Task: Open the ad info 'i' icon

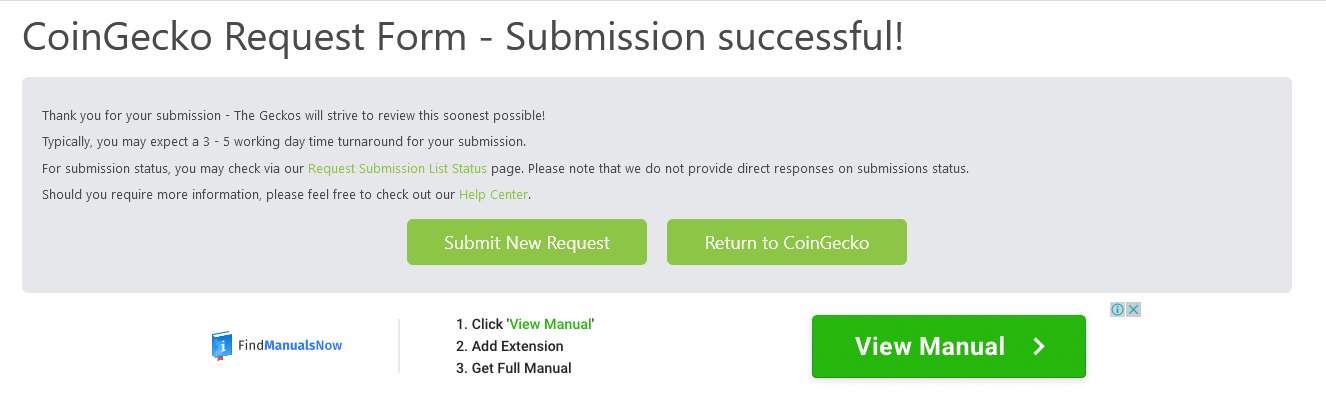Action: (x=1118, y=310)
